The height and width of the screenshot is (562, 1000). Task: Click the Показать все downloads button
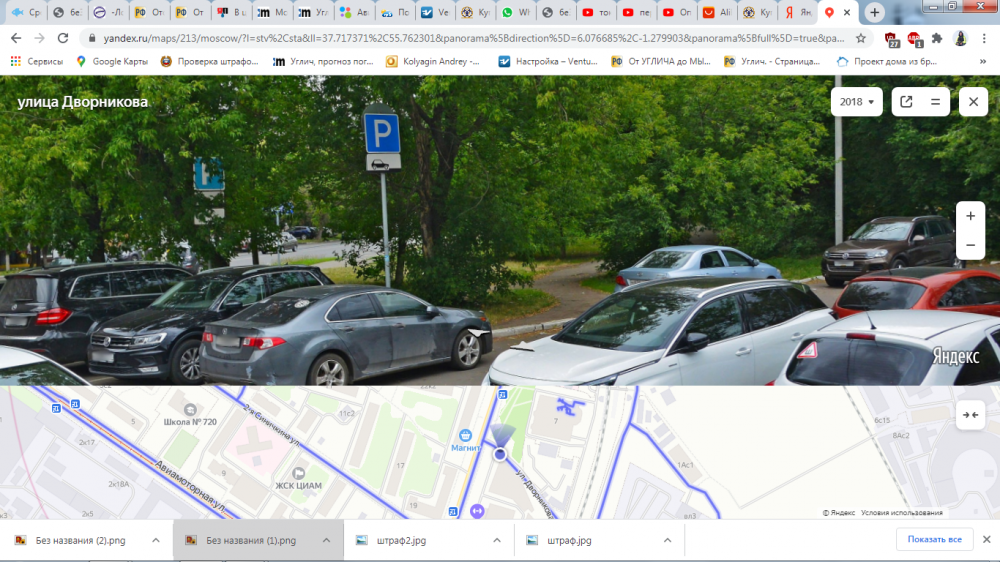[934, 540]
